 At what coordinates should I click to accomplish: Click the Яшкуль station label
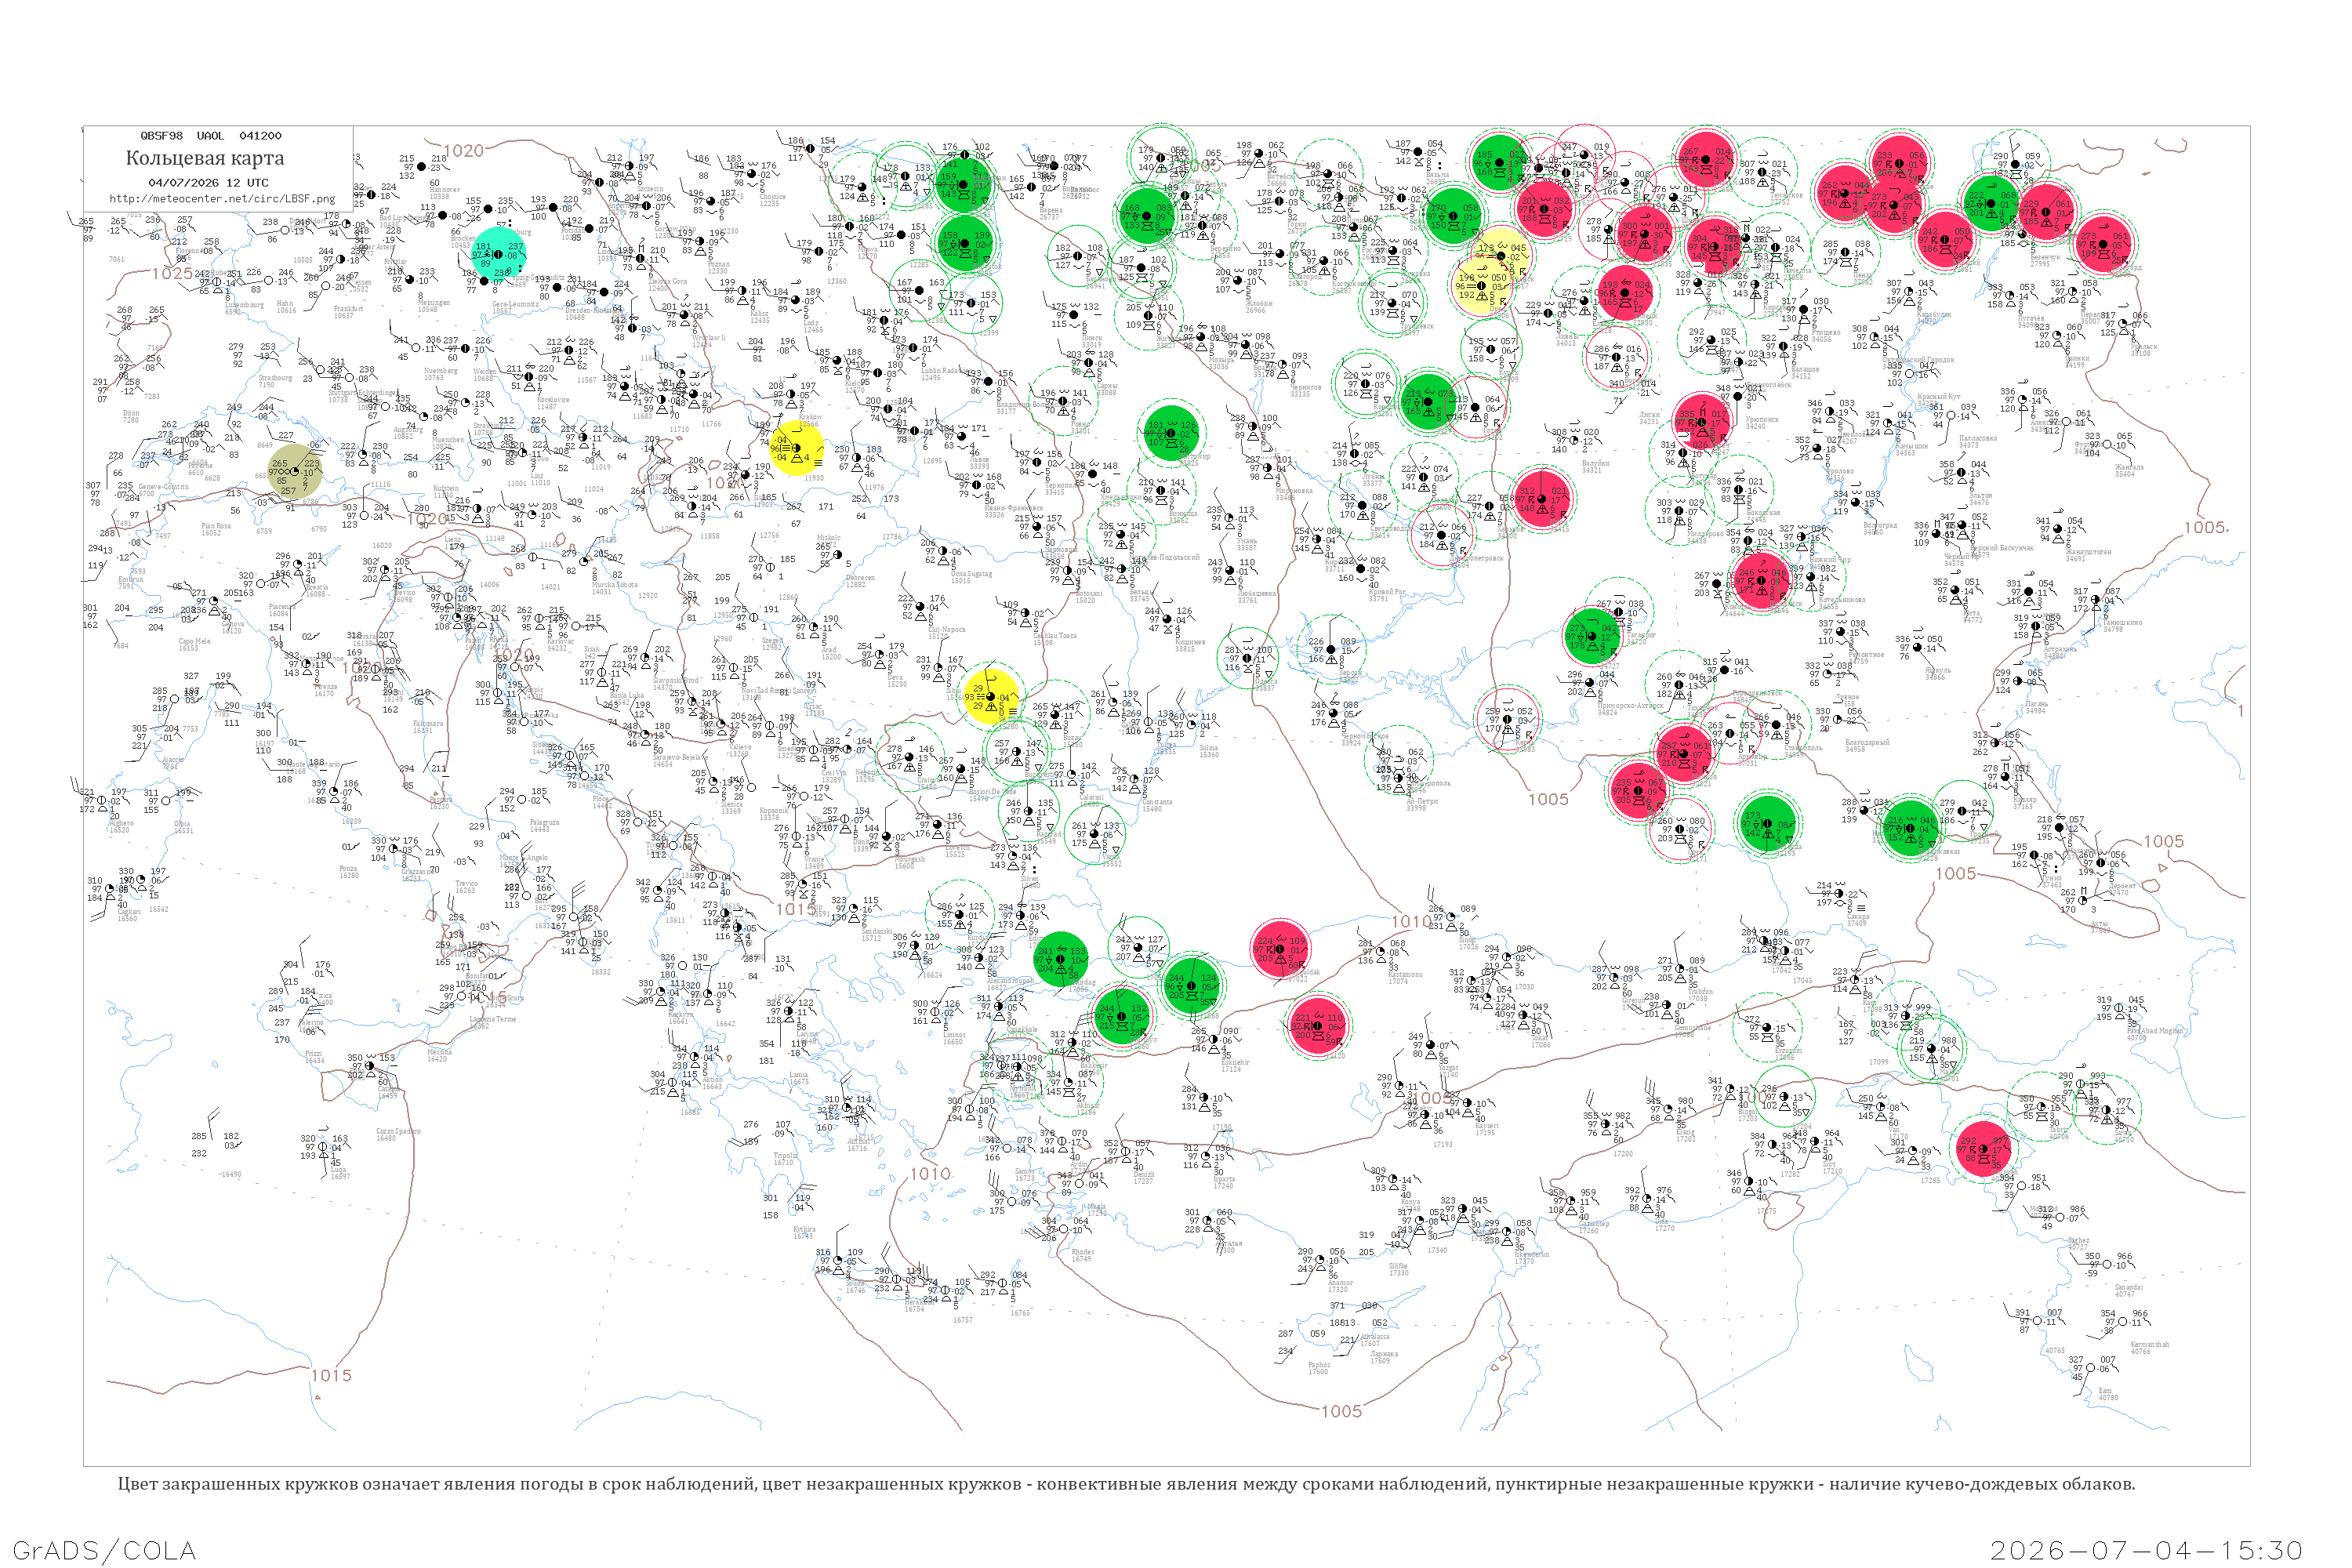coord(1937,673)
